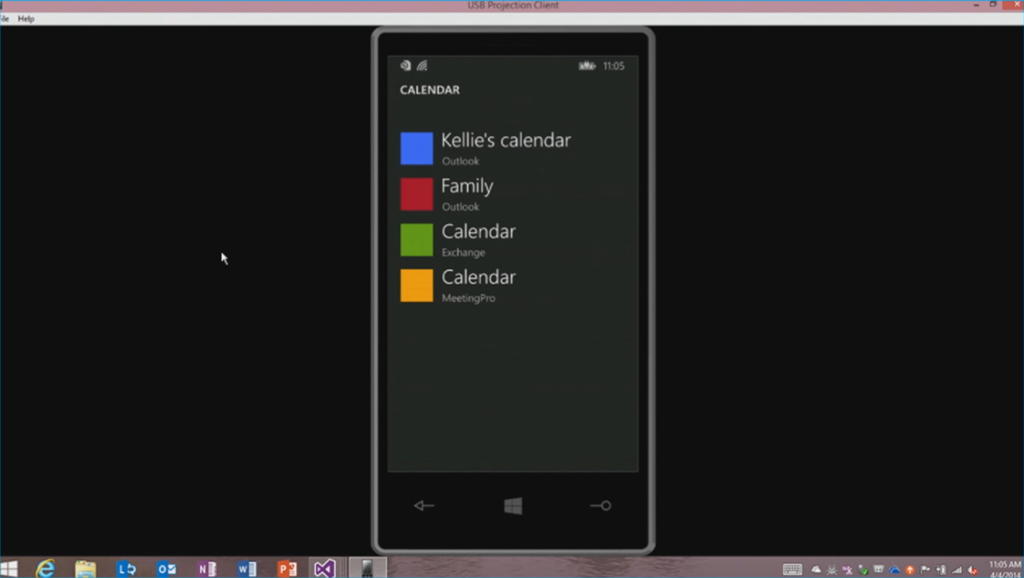Click the OneNote clipper tray icon
1024x578 pixels.
[x=848, y=570]
